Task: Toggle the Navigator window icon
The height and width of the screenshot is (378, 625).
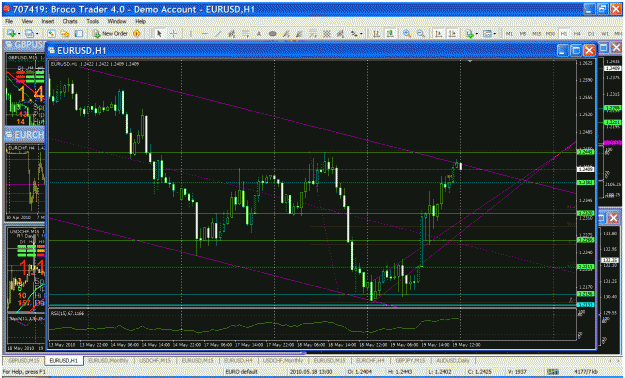Action: point(65,33)
